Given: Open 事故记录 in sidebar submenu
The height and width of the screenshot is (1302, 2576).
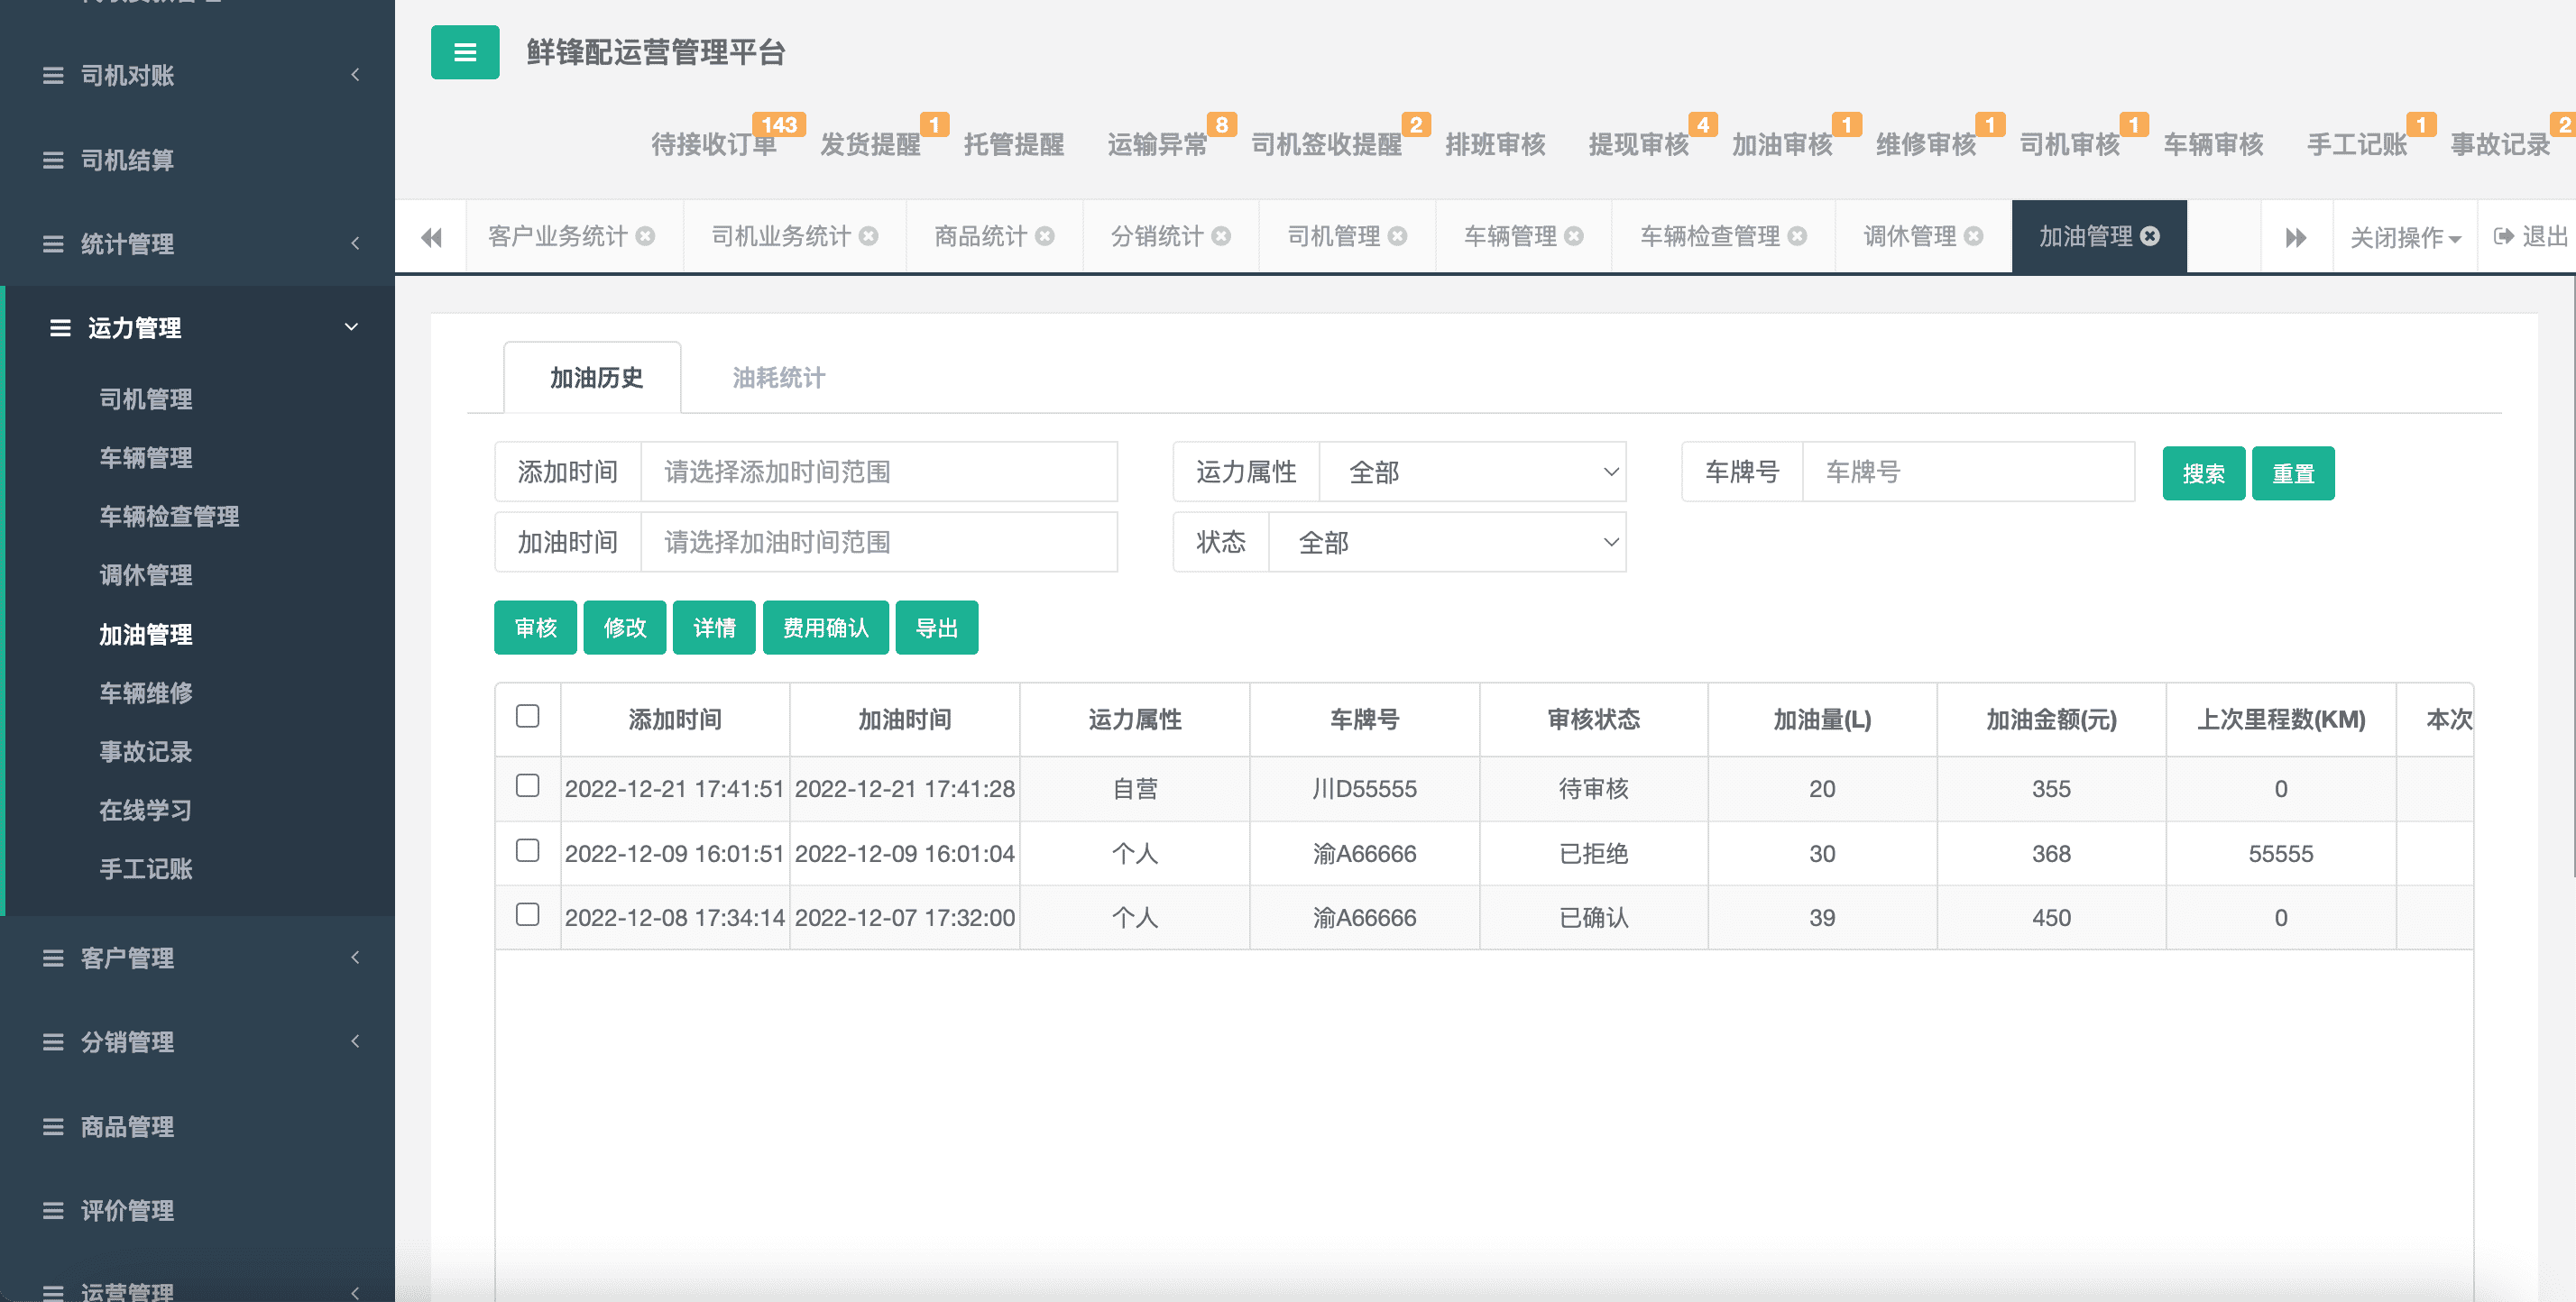Looking at the screenshot, I should click(146, 752).
